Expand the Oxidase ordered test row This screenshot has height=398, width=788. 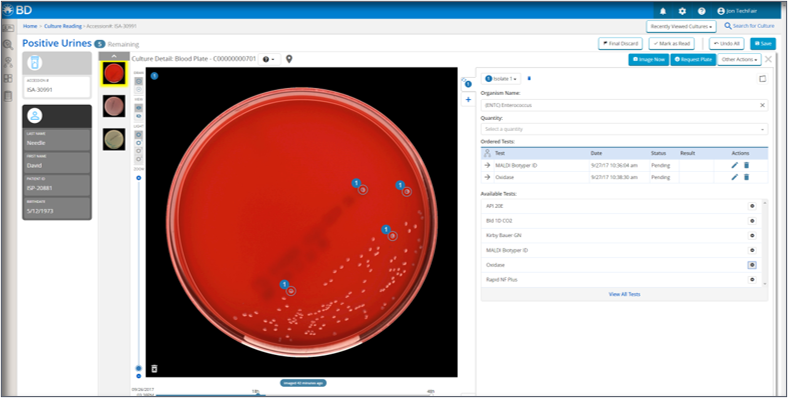(x=486, y=177)
